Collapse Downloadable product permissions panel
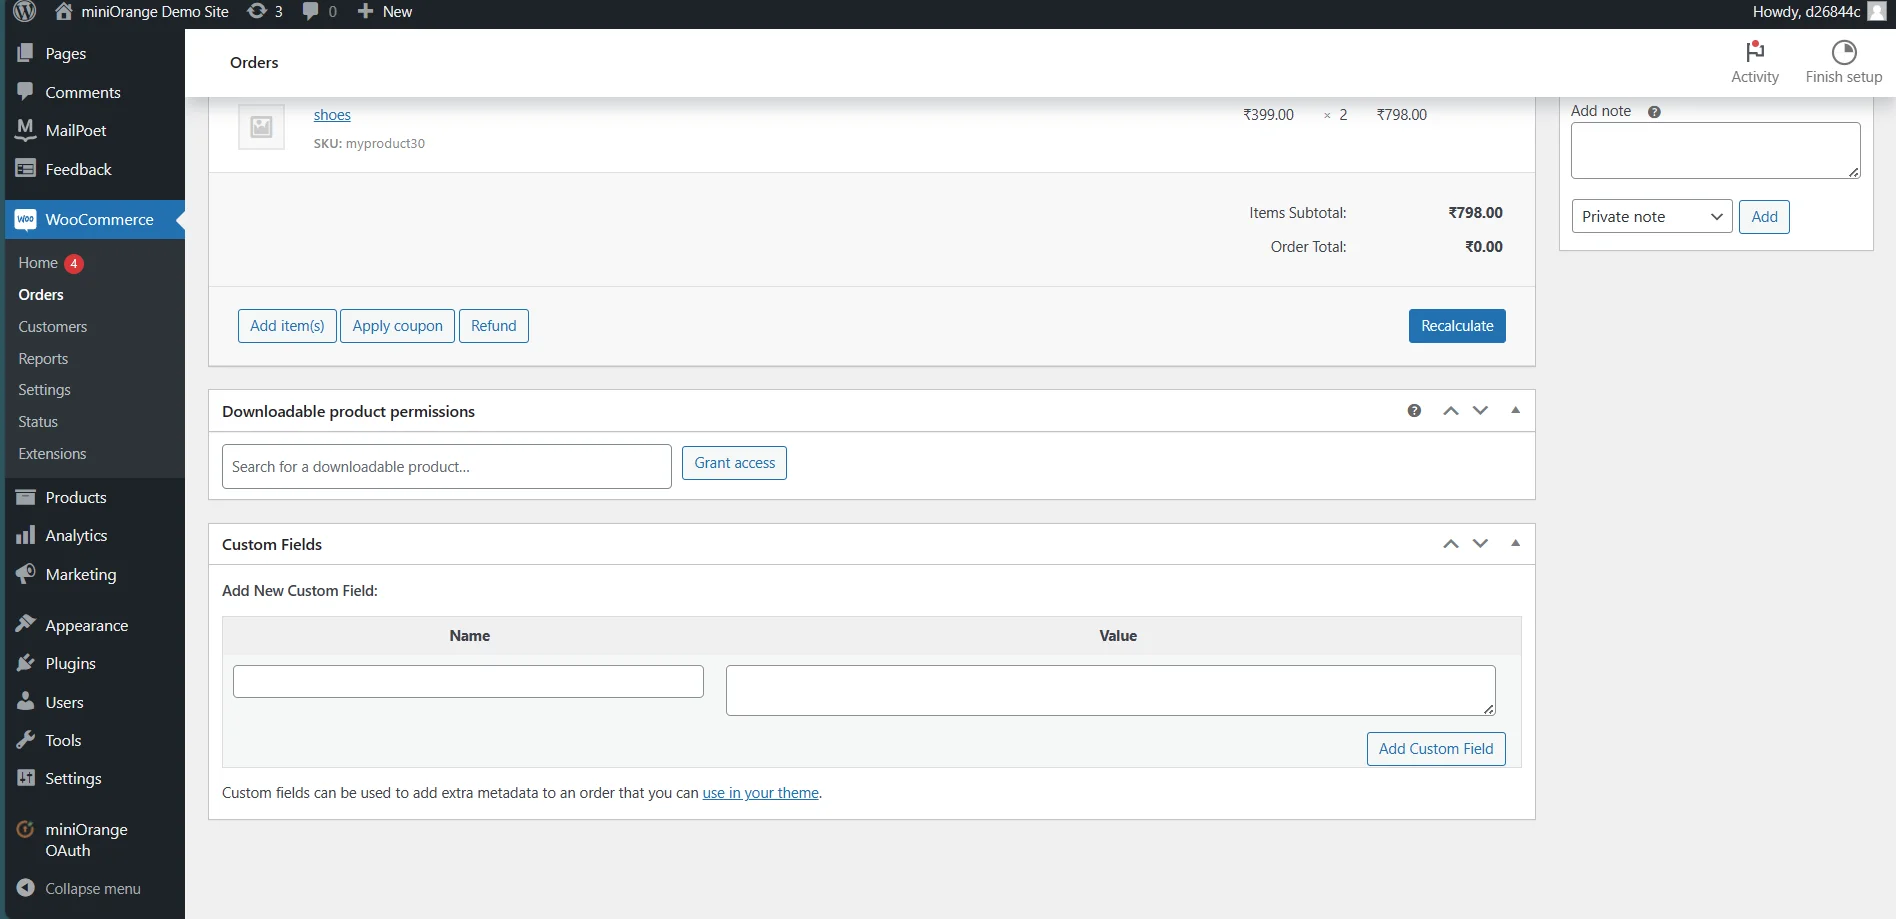This screenshot has height=919, width=1896. 1515,410
